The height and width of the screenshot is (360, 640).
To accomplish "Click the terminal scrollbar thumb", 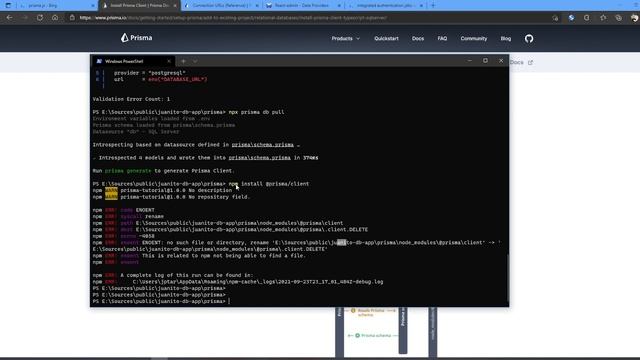I will coord(507,278).
